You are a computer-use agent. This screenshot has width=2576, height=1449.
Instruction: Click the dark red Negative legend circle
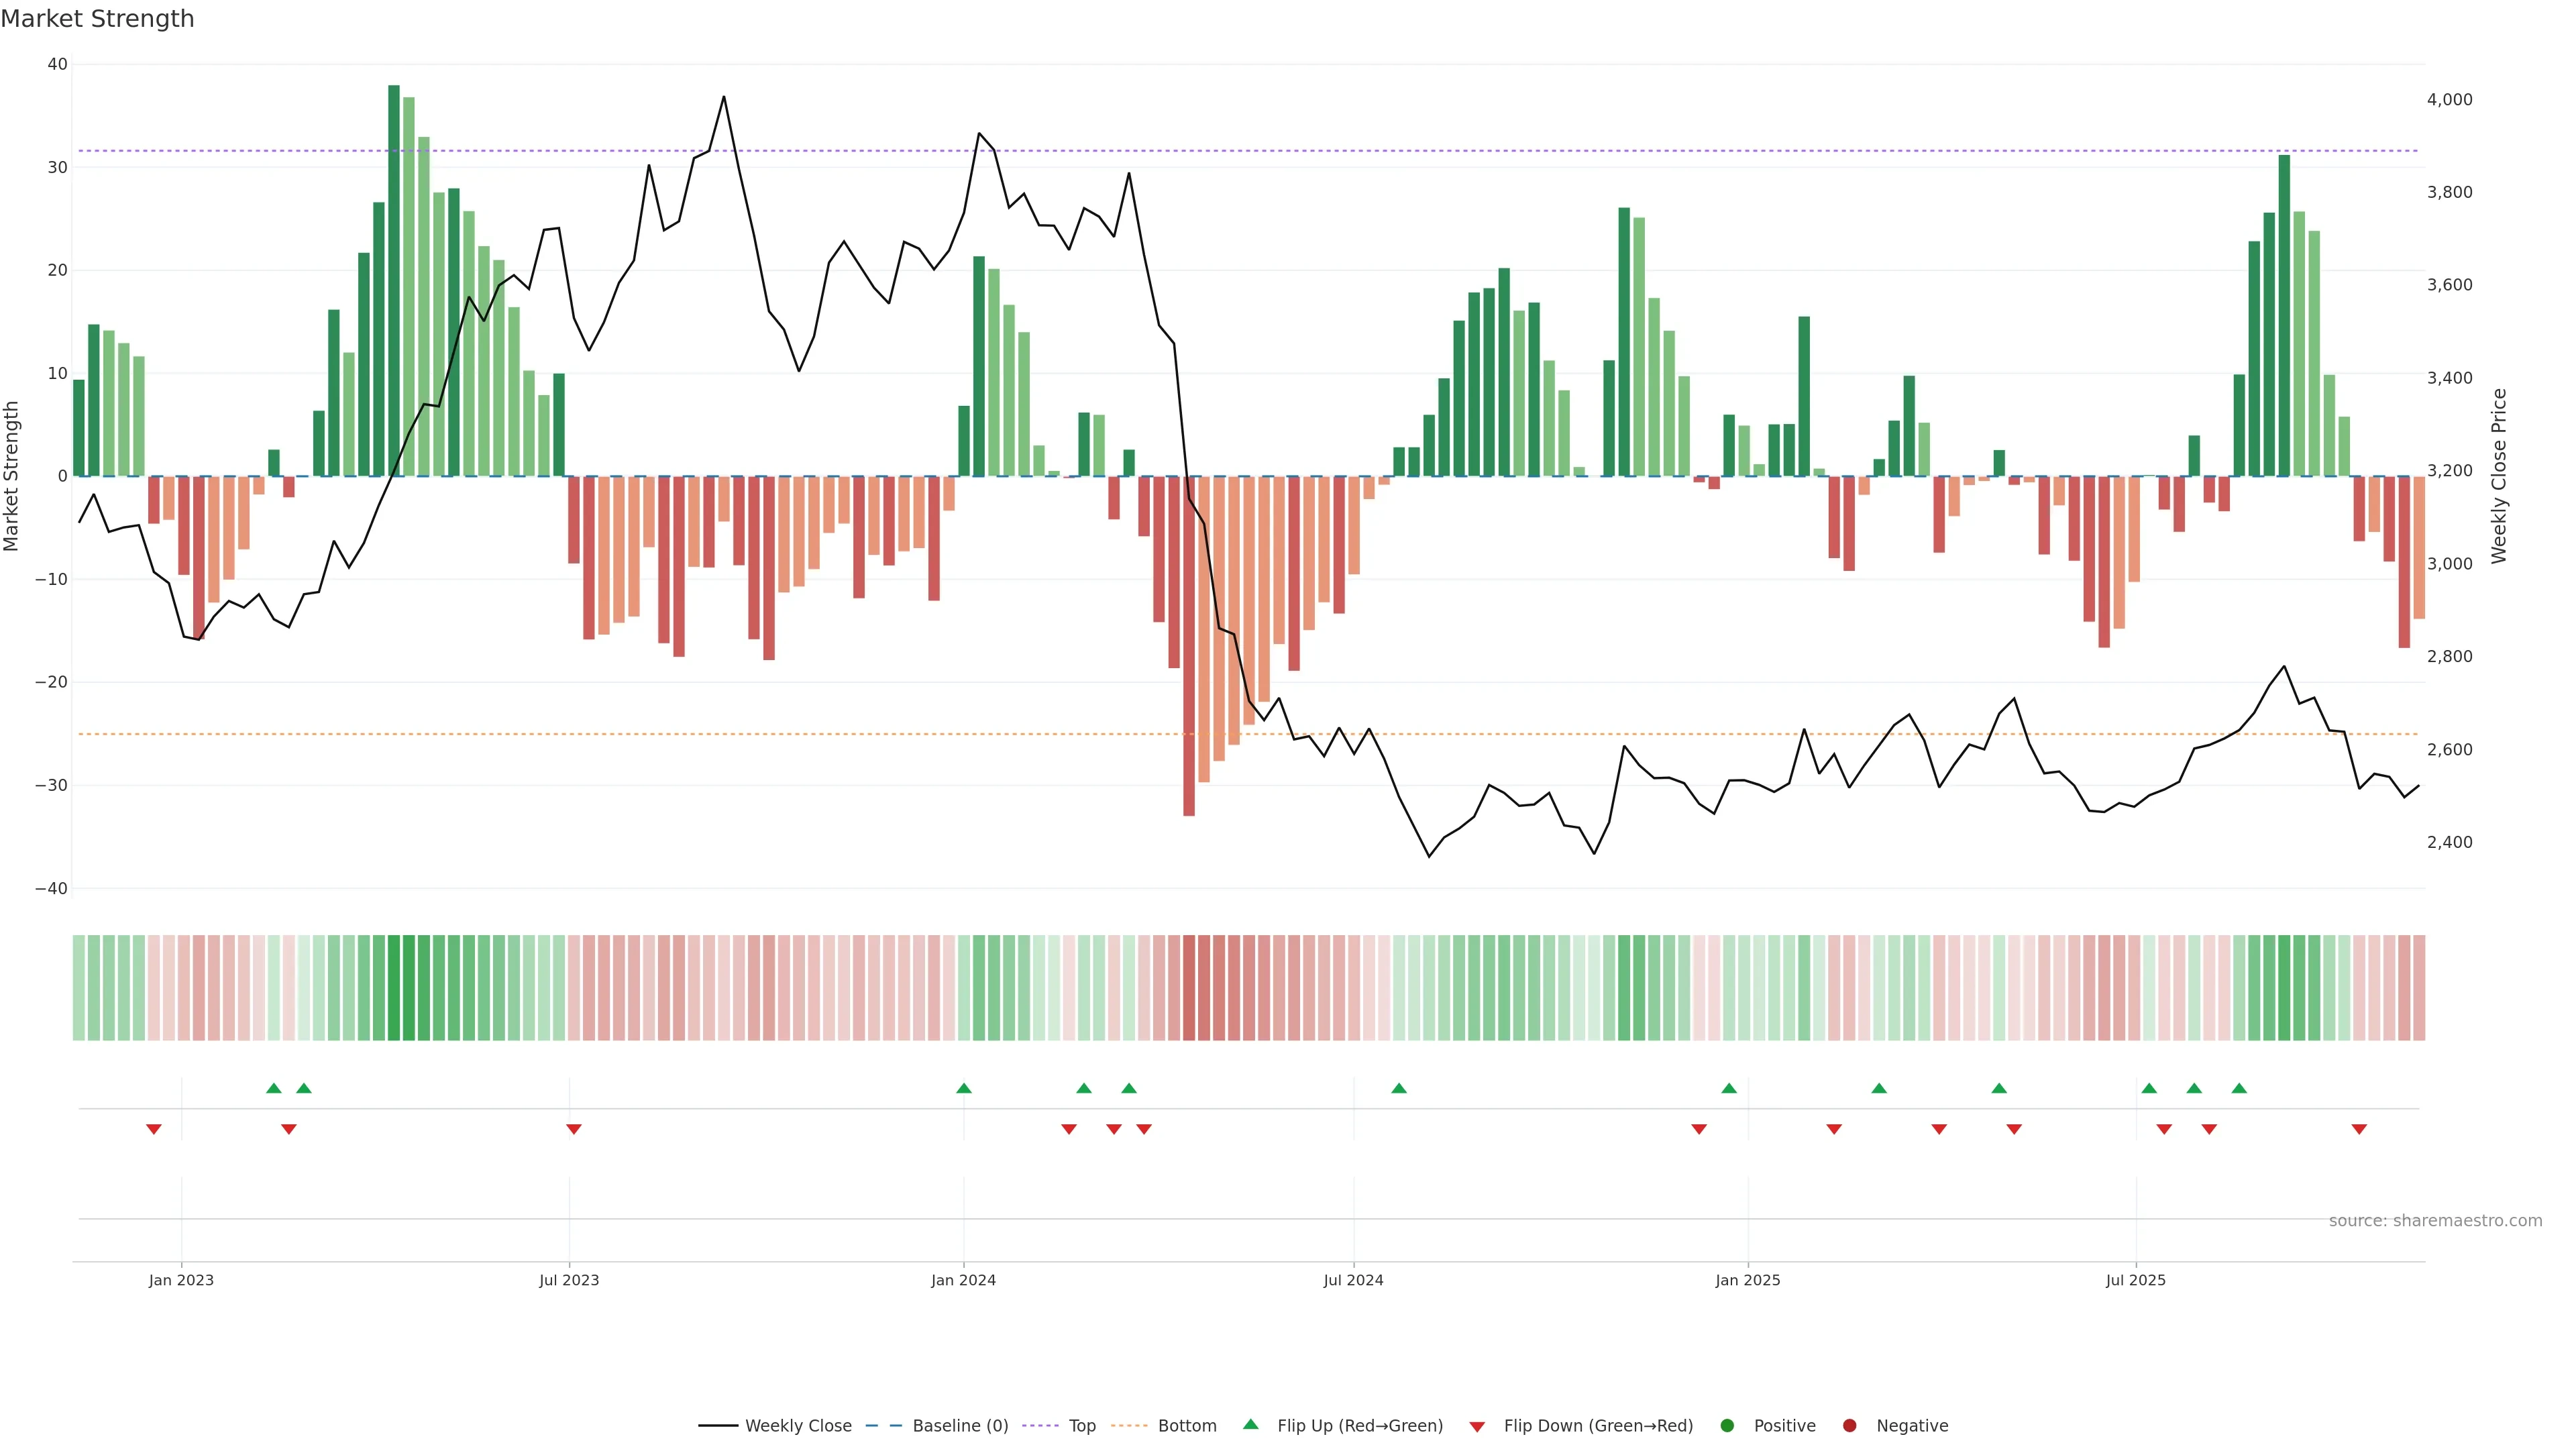(x=1849, y=1425)
